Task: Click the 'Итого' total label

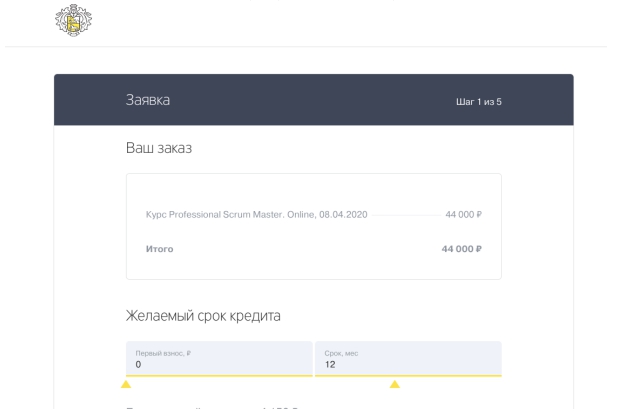Action: [x=160, y=249]
